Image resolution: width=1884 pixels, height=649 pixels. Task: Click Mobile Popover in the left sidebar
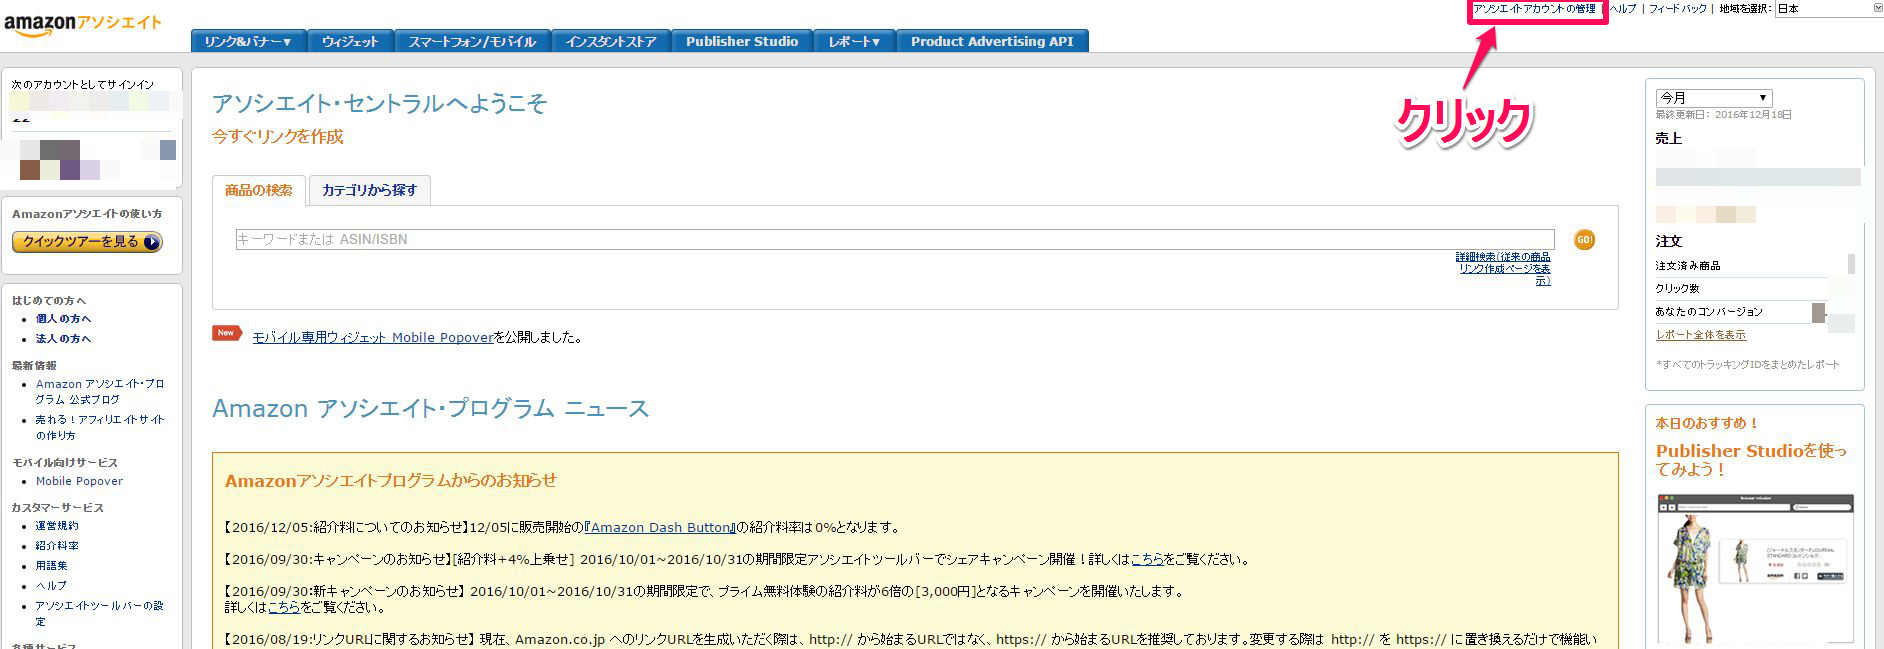79,481
